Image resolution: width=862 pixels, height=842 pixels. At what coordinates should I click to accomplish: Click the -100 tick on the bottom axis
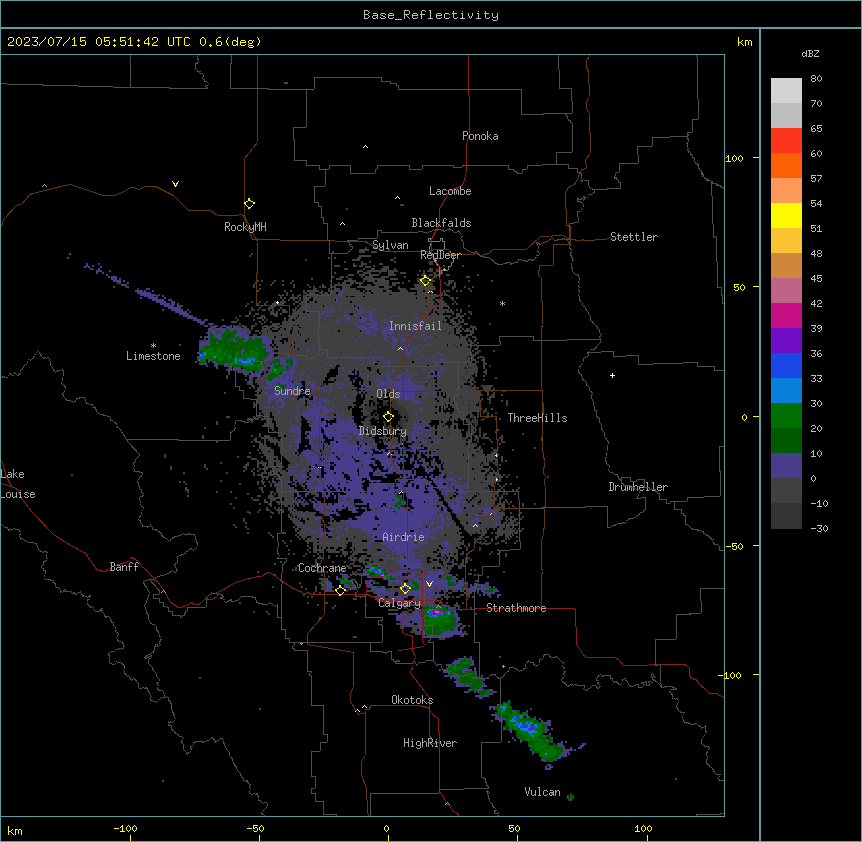tap(125, 828)
